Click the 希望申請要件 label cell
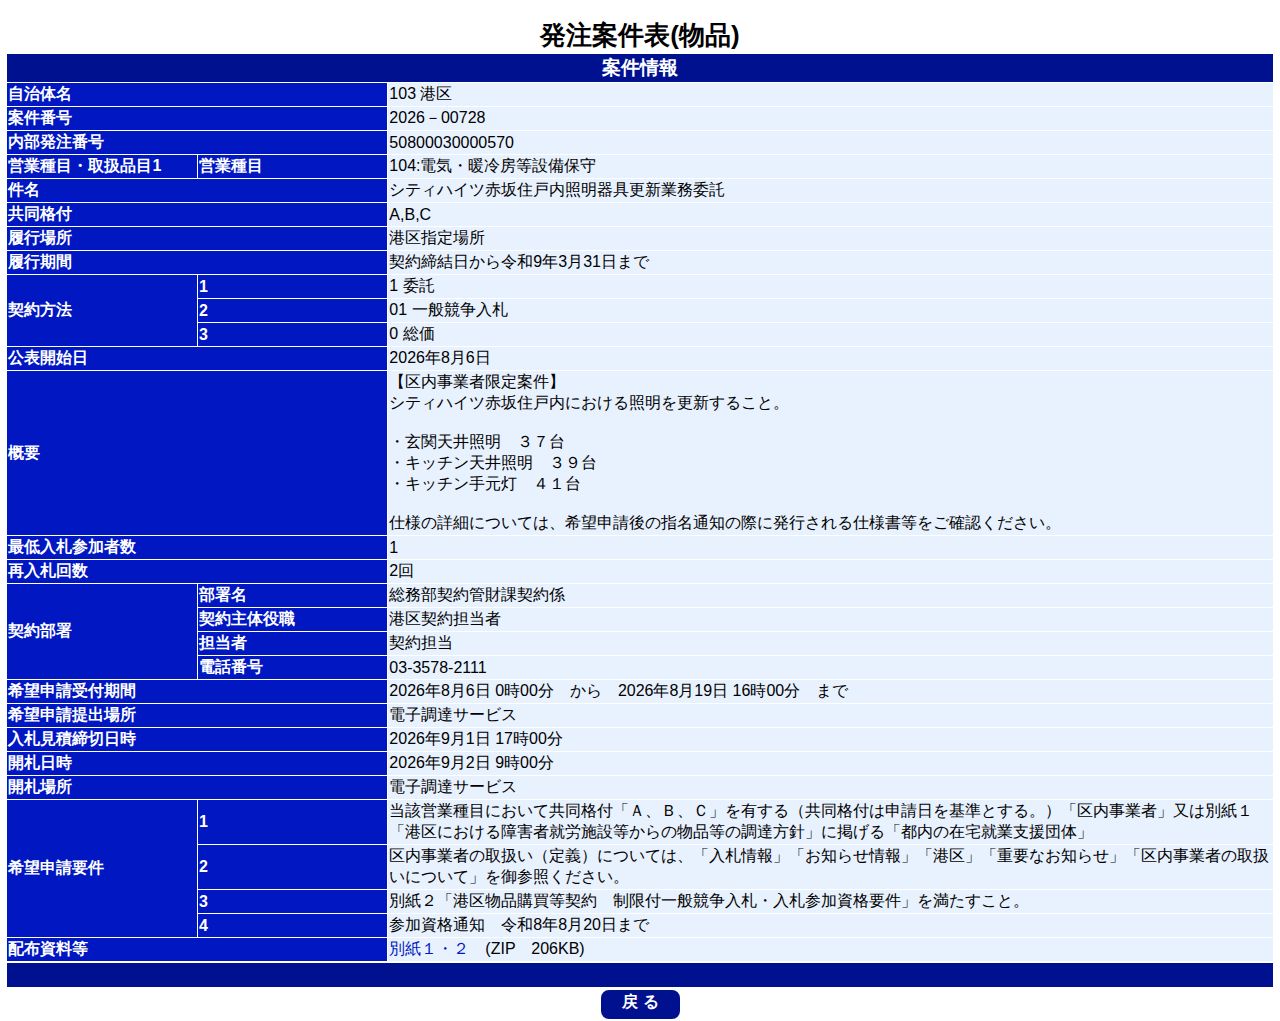The width and height of the screenshot is (1280, 1021). tap(101, 868)
